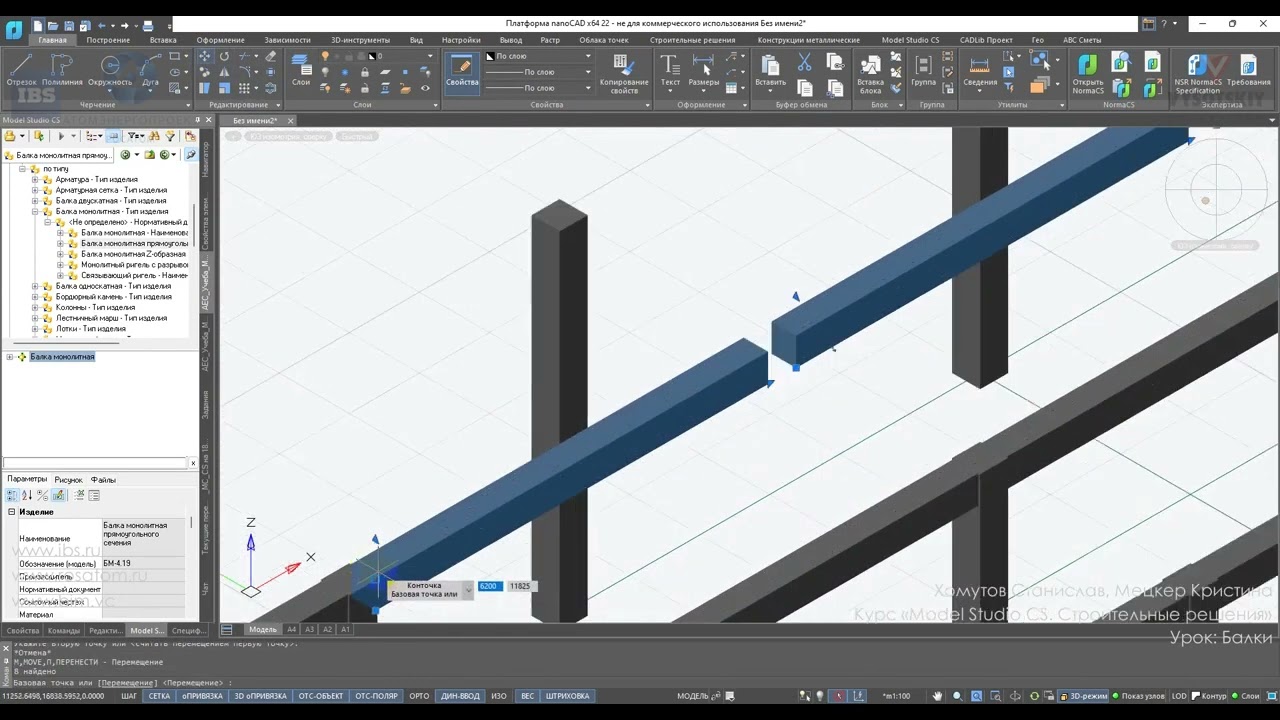Expand the Черчение panel options
Screen dimensions: 1280x720
coord(188,104)
